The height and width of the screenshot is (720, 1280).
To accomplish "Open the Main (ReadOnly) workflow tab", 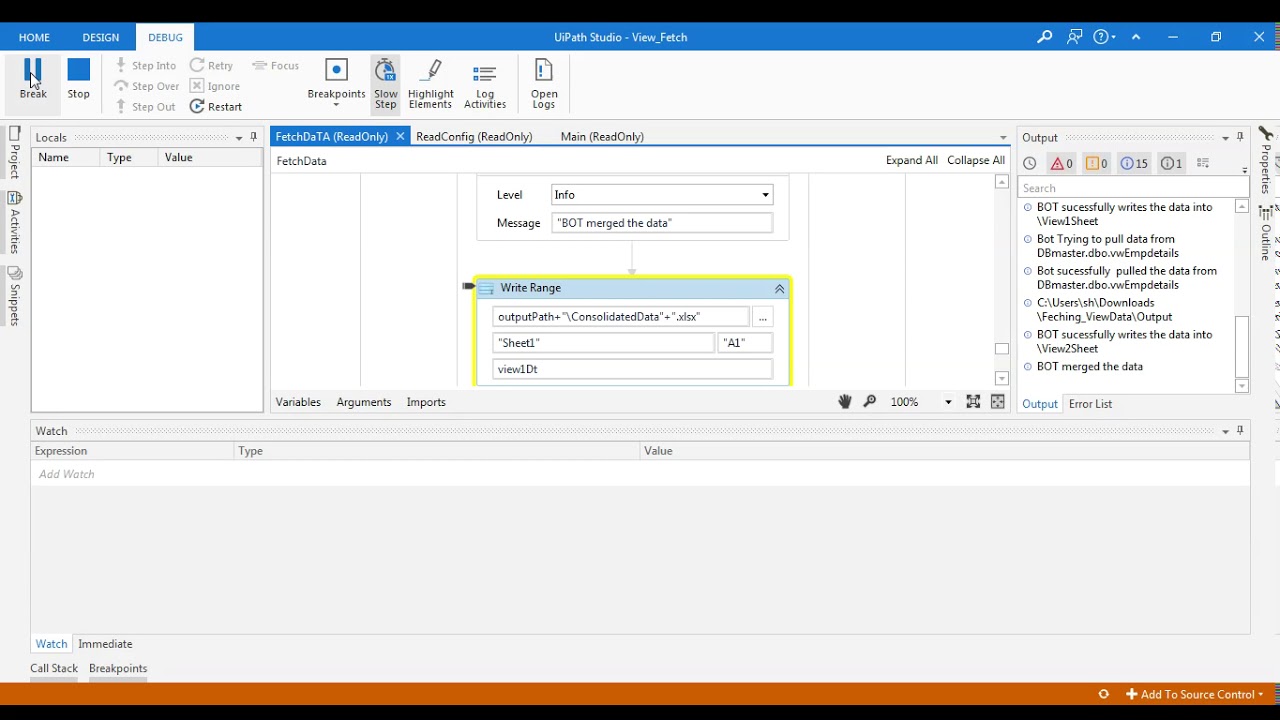I will tap(602, 137).
